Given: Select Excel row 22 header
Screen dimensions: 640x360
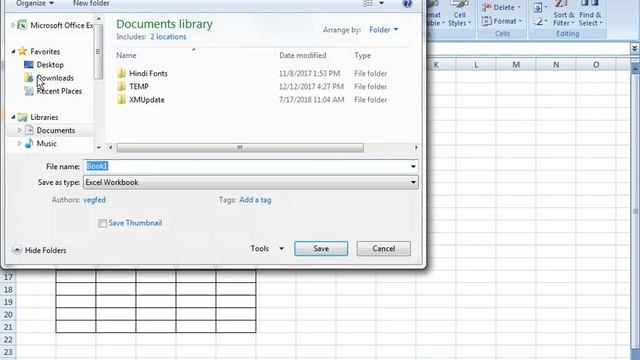Looking at the screenshot, I should pos(8,340).
